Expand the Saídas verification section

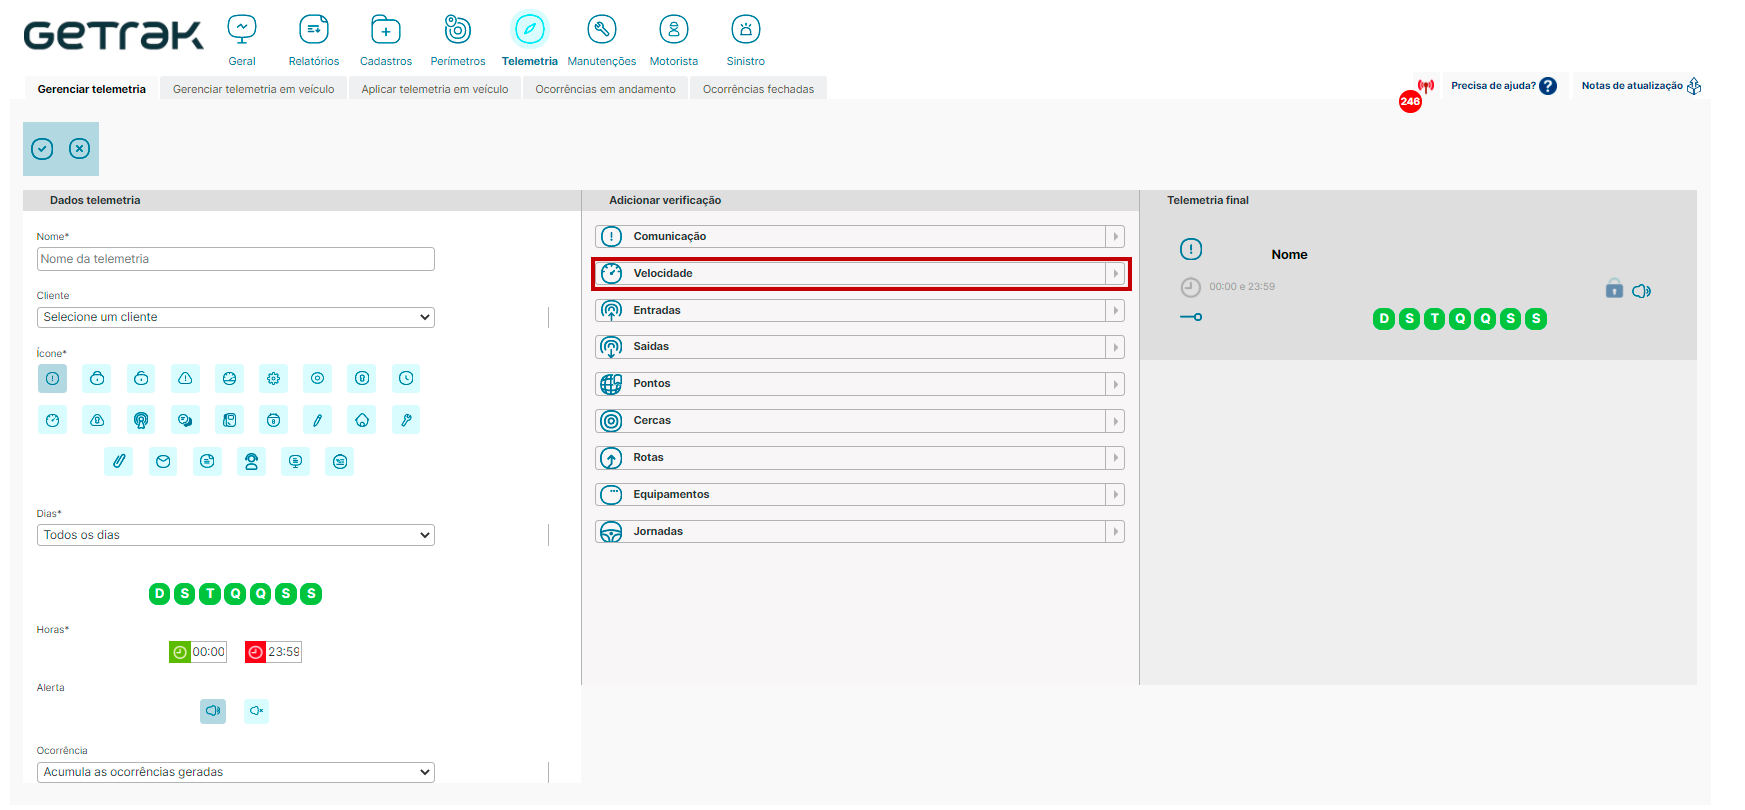point(860,347)
